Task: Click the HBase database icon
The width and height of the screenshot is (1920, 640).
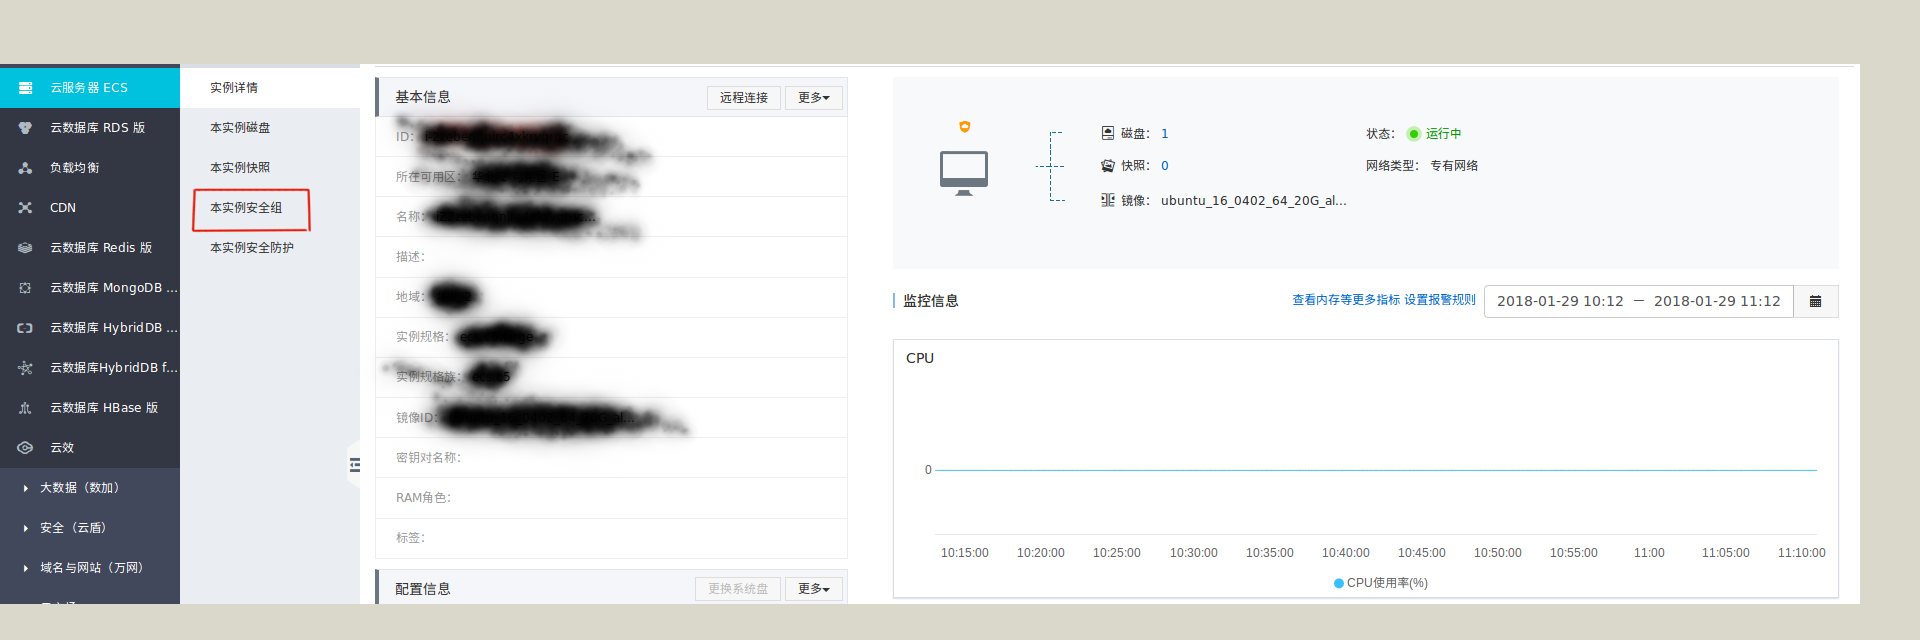Action: tap(26, 408)
